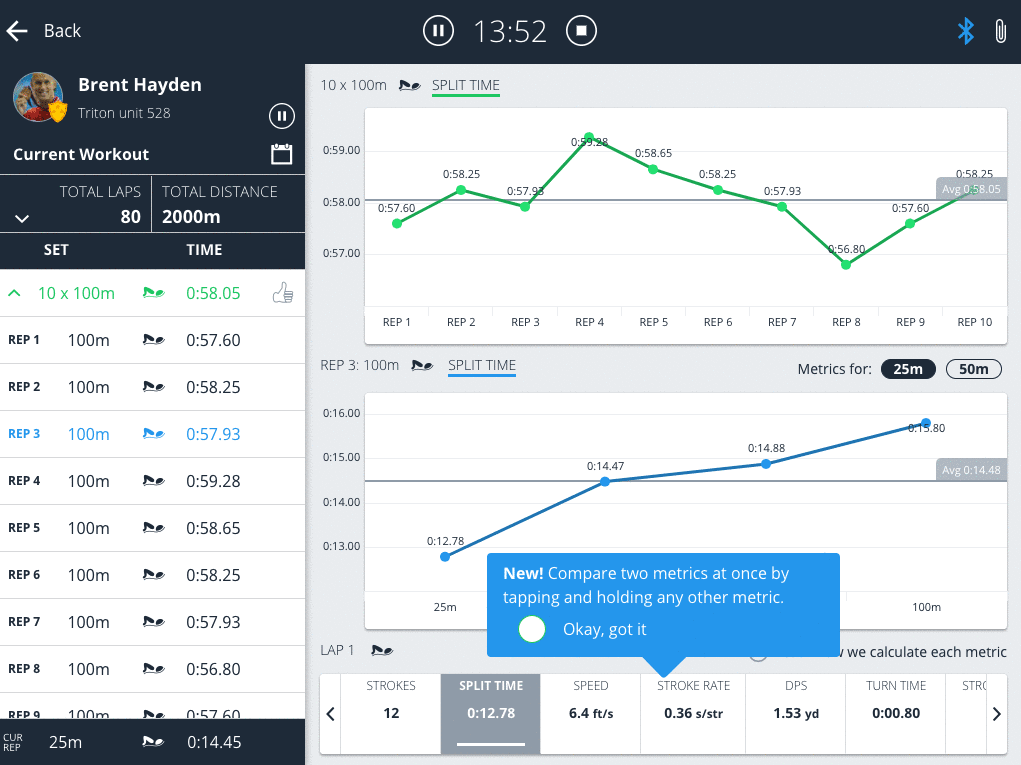Click stroke icon beside REP 3 chart title
1021x765 pixels.
(x=422, y=365)
